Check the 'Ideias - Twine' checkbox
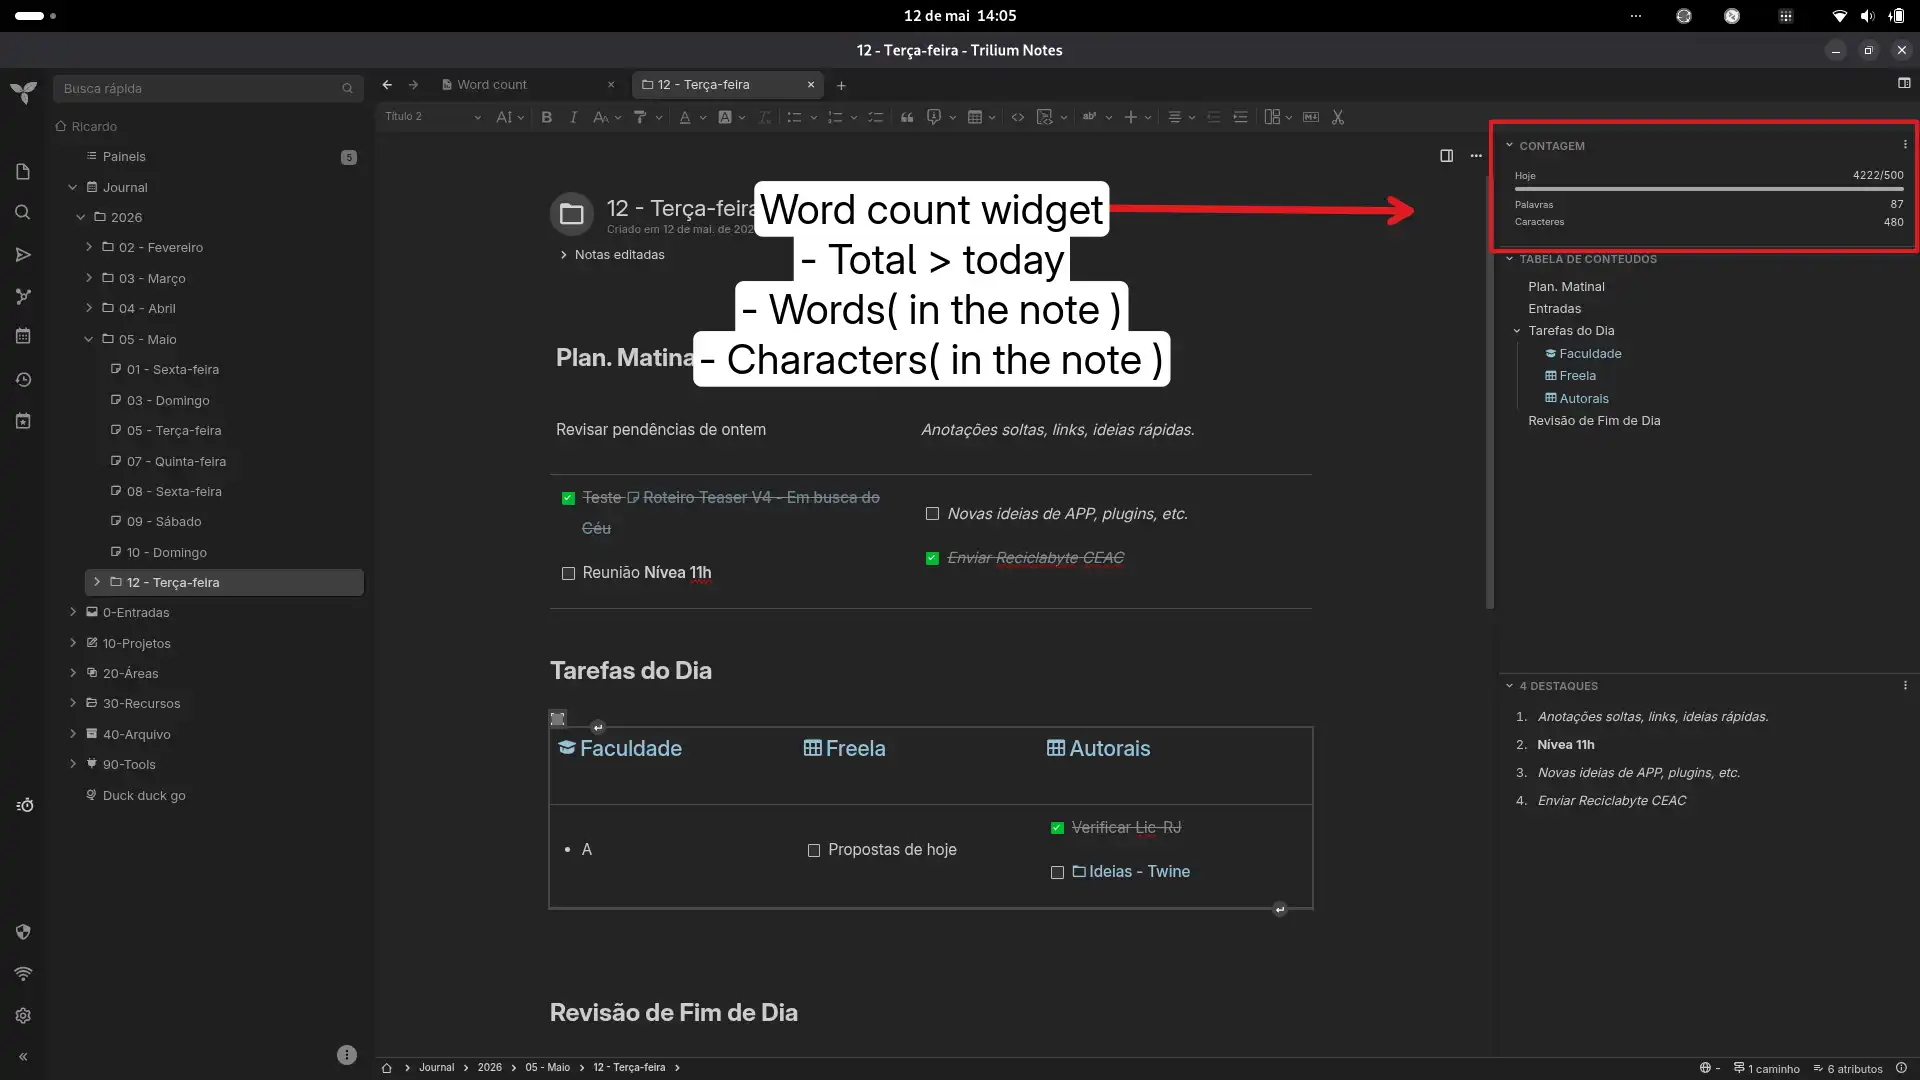Image resolution: width=1920 pixels, height=1080 pixels. [1057, 873]
